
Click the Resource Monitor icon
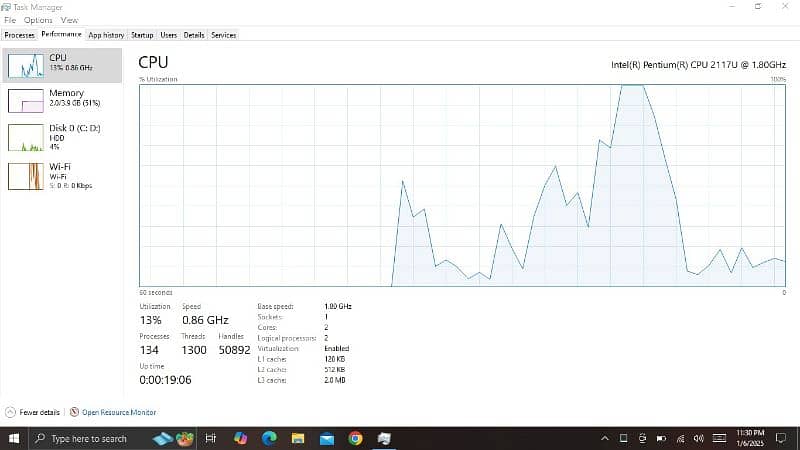coord(74,412)
